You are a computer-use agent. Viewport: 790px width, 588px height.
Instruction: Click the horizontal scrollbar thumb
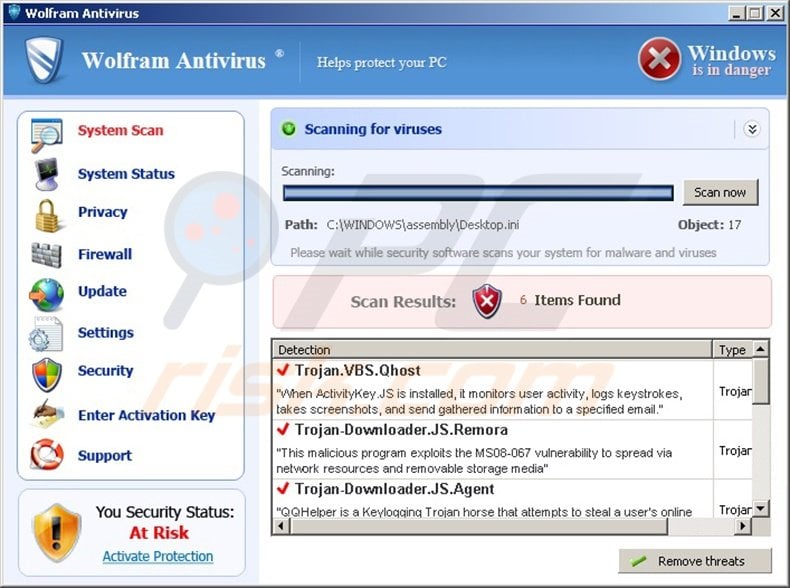coord(479,526)
